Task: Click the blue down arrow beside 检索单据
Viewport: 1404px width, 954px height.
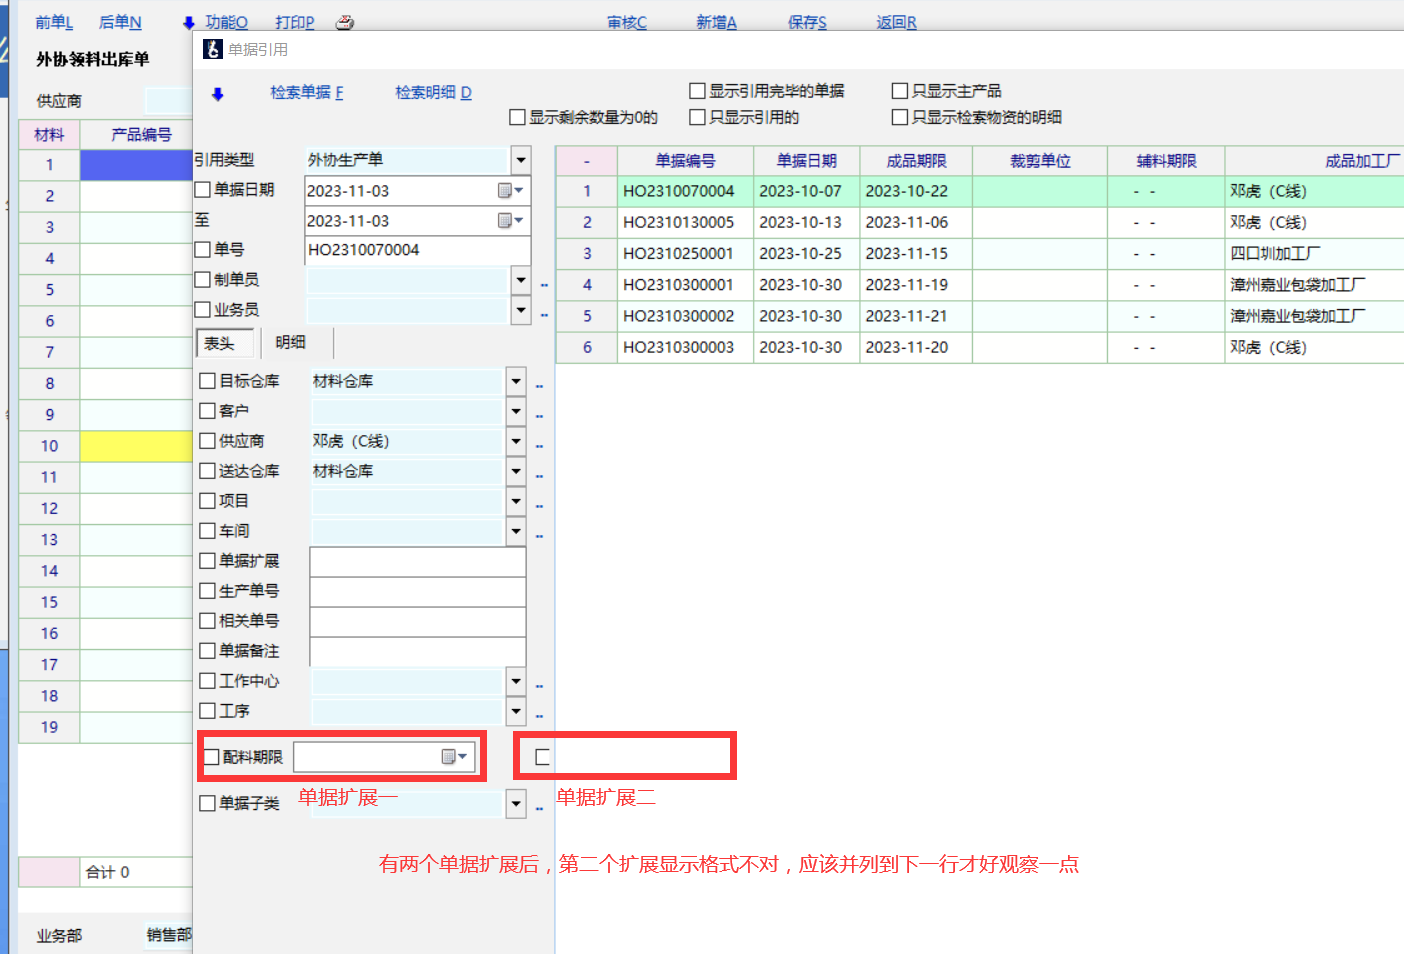Action: point(217,94)
